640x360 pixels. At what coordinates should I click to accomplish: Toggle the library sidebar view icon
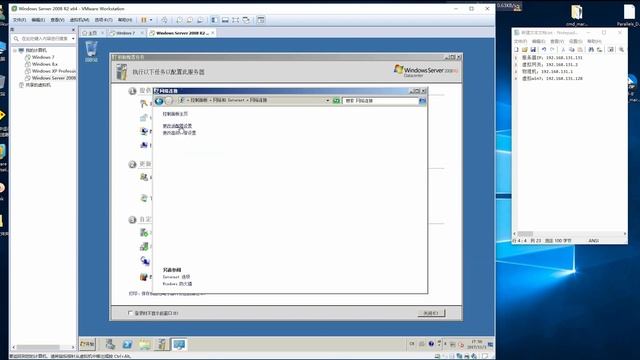coord(214,20)
